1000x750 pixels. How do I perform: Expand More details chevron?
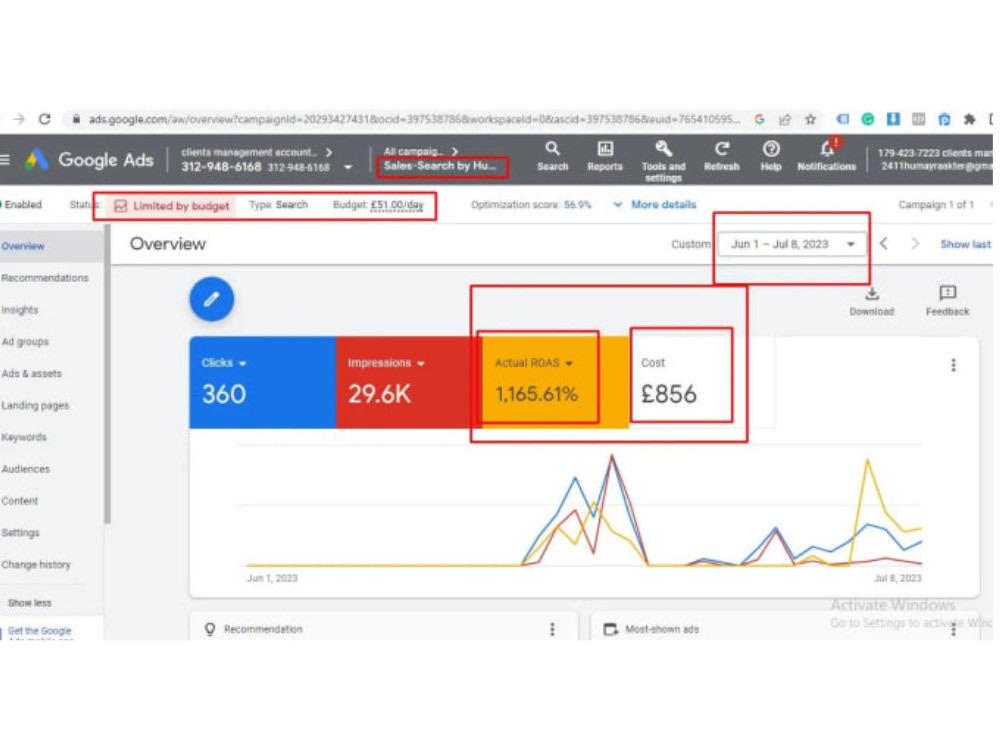click(617, 205)
